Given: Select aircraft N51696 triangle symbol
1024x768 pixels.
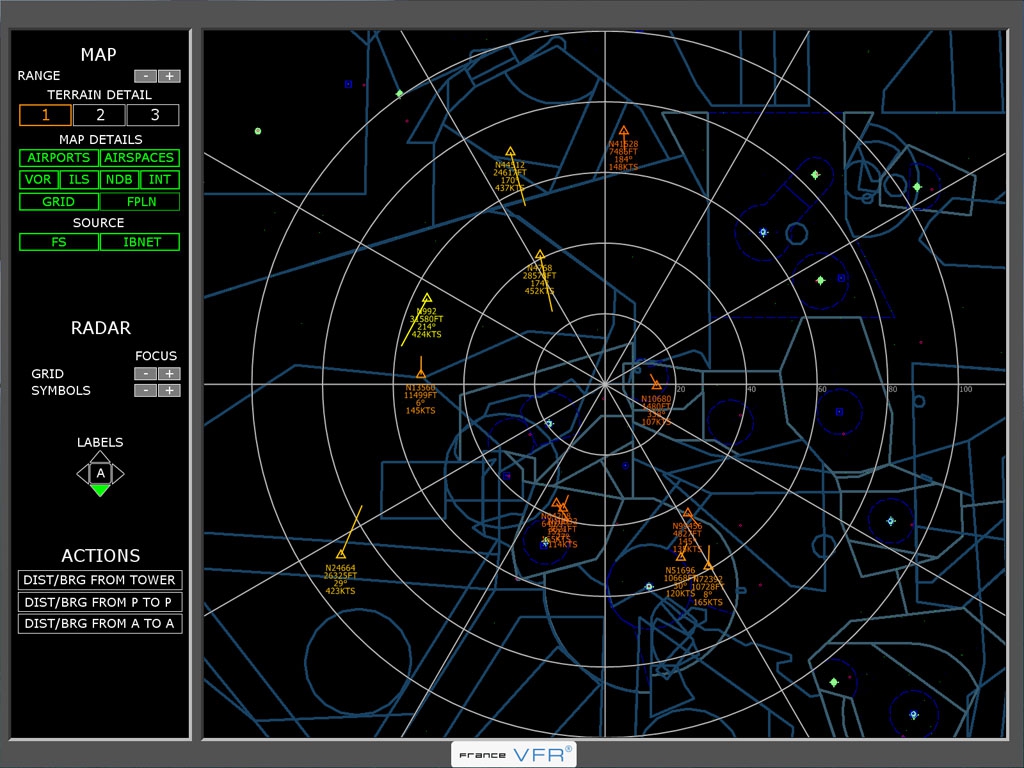Looking at the screenshot, I should coord(680,556).
